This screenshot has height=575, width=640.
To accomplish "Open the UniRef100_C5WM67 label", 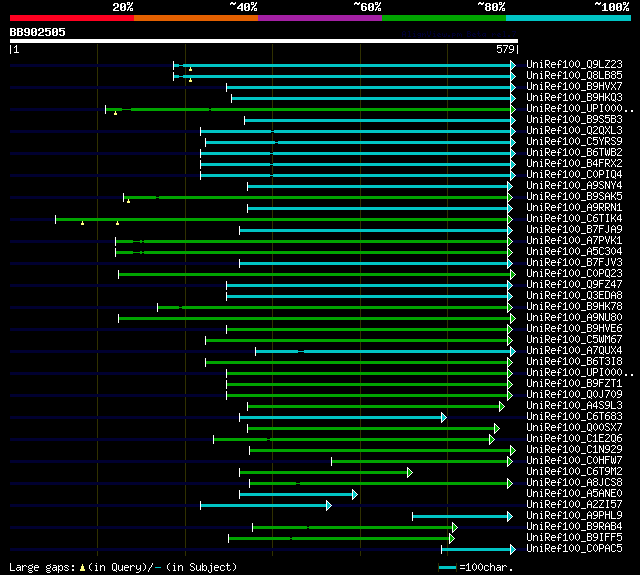I will click(574, 340).
